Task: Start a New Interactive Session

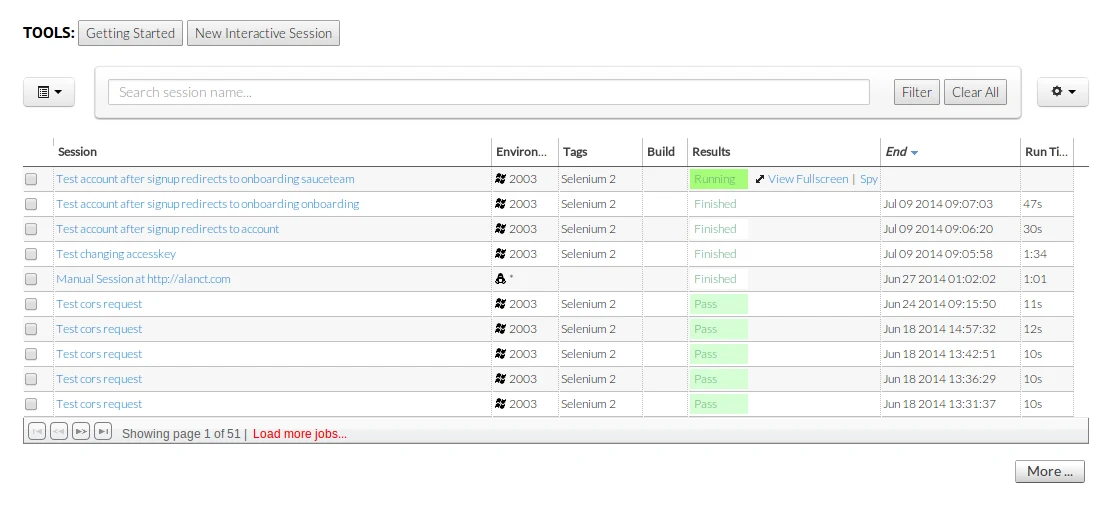Action: pyautogui.click(x=263, y=33)
